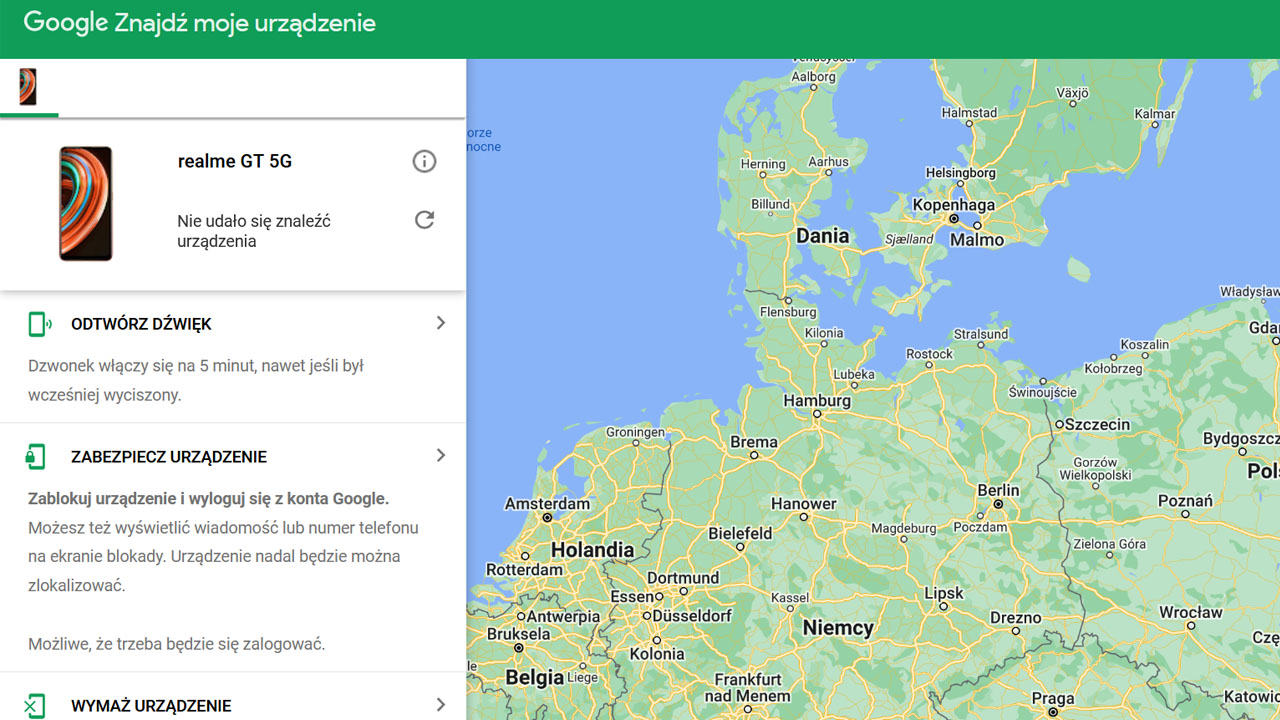The height and width of the screenshot is (720, 1280).
Task: Click Hamburg city marker on map
Action: point(817,413)
